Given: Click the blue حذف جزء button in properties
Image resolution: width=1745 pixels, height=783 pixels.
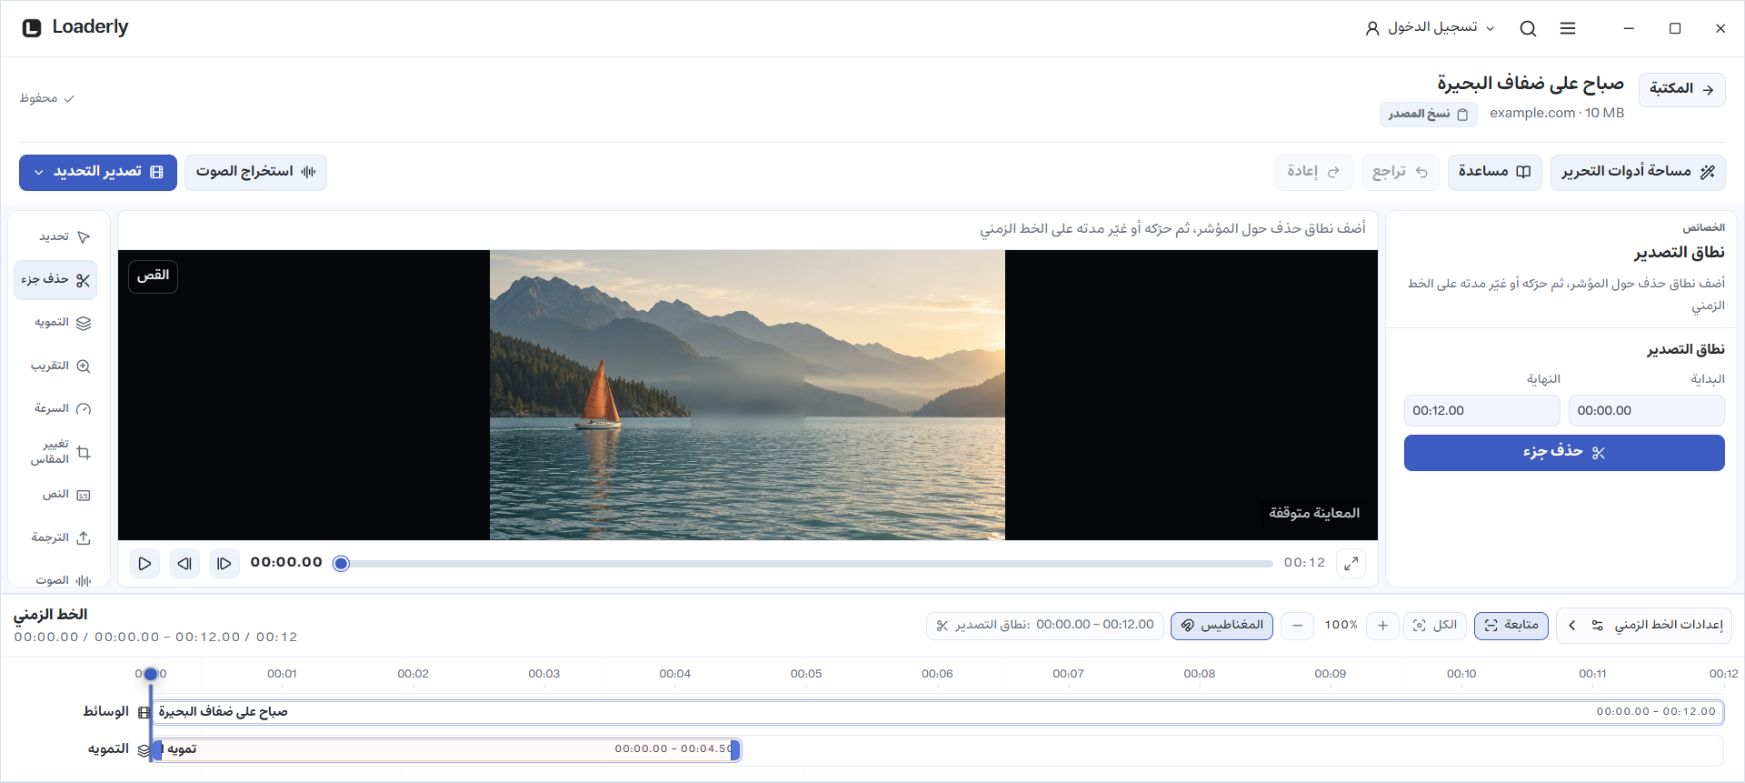Looking at the screenshot, I should point(1564,453).
